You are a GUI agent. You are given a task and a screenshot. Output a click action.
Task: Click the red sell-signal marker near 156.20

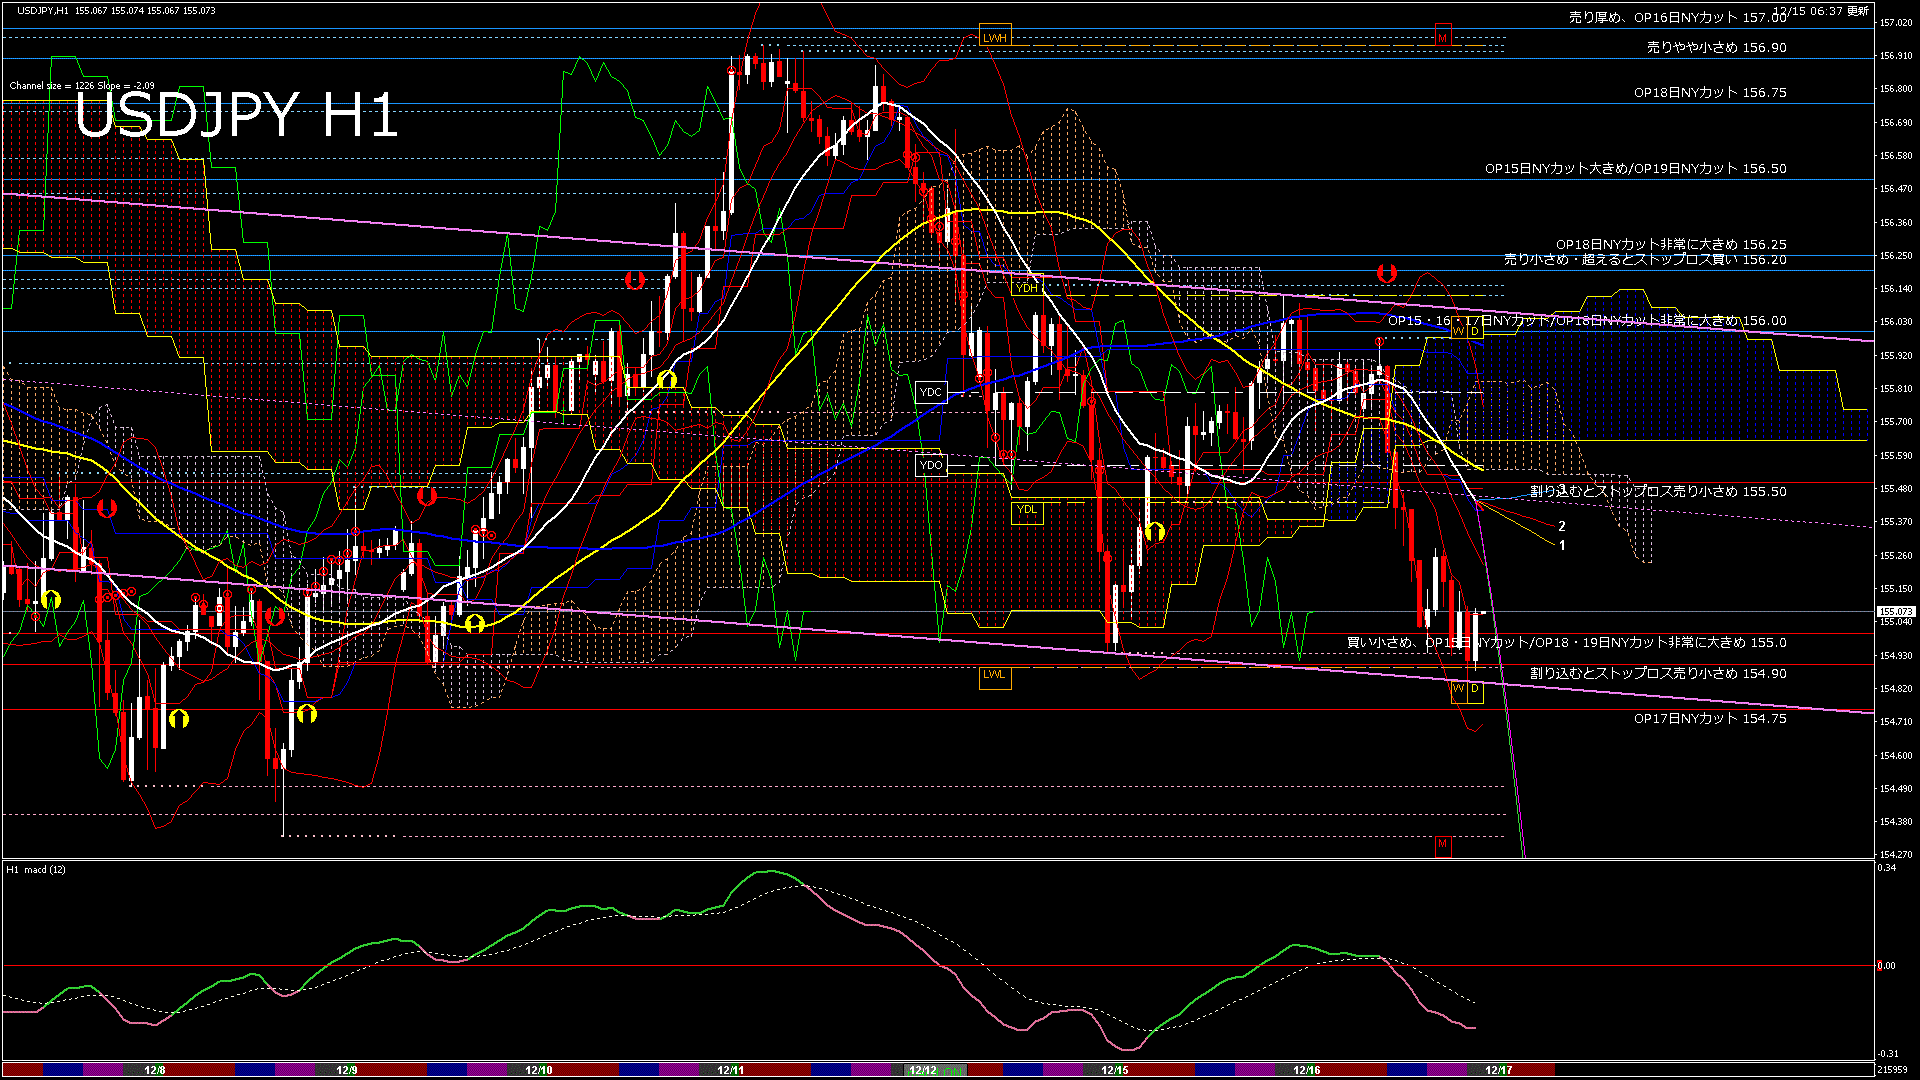(x=1388, y=272)
